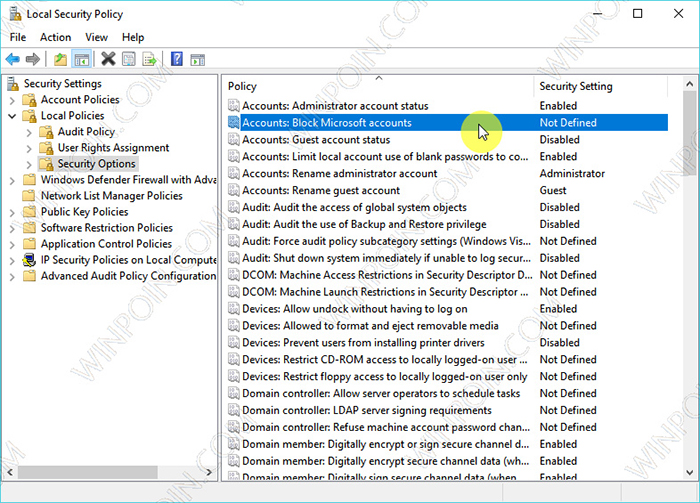Viewport: 700px width, 503px height.
Task: Select Local Policies in the tree
Action: tap(72, 116)
